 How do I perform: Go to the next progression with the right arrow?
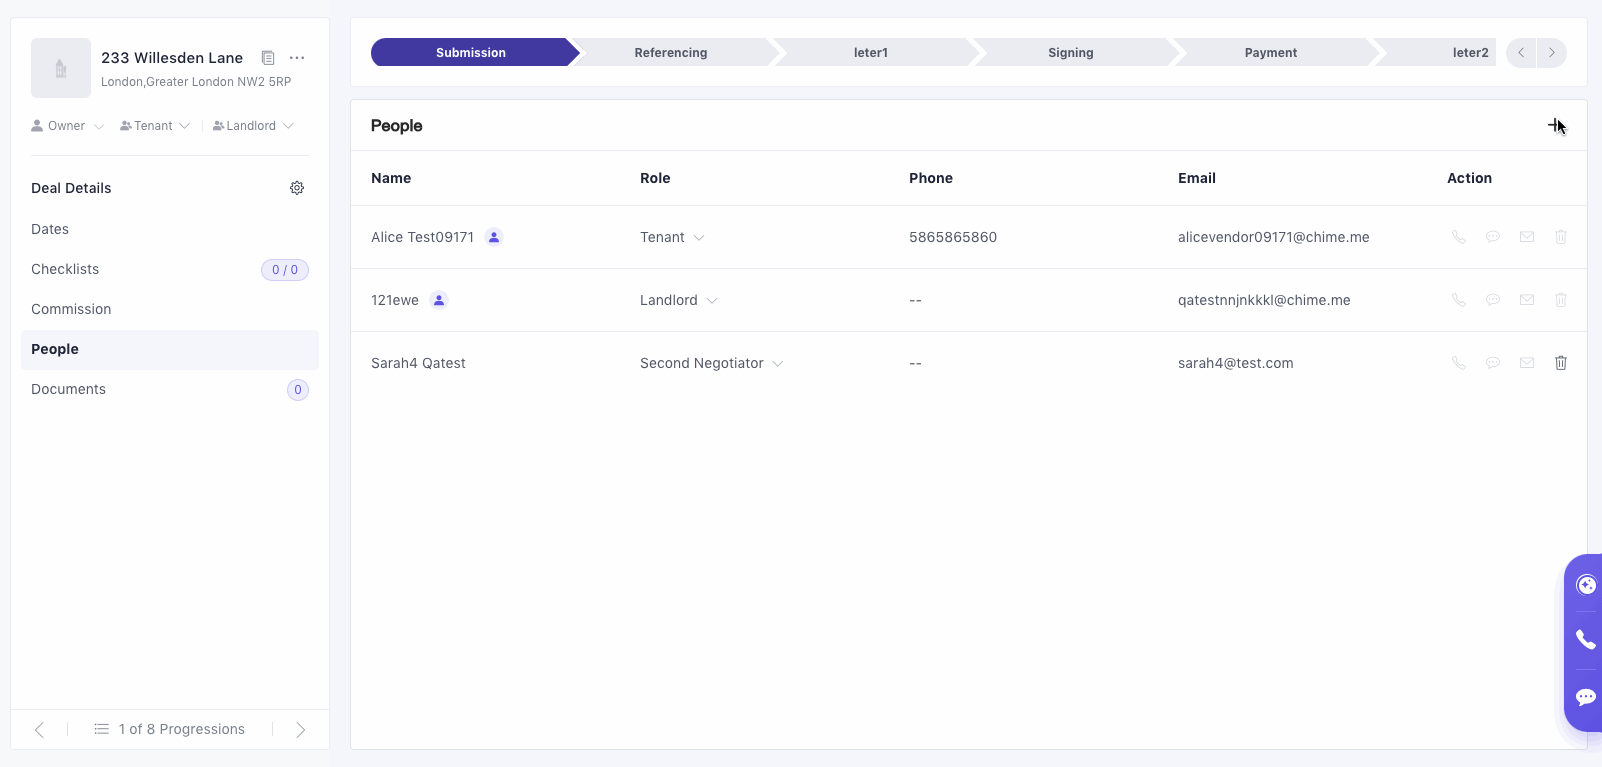pos(300,730)
